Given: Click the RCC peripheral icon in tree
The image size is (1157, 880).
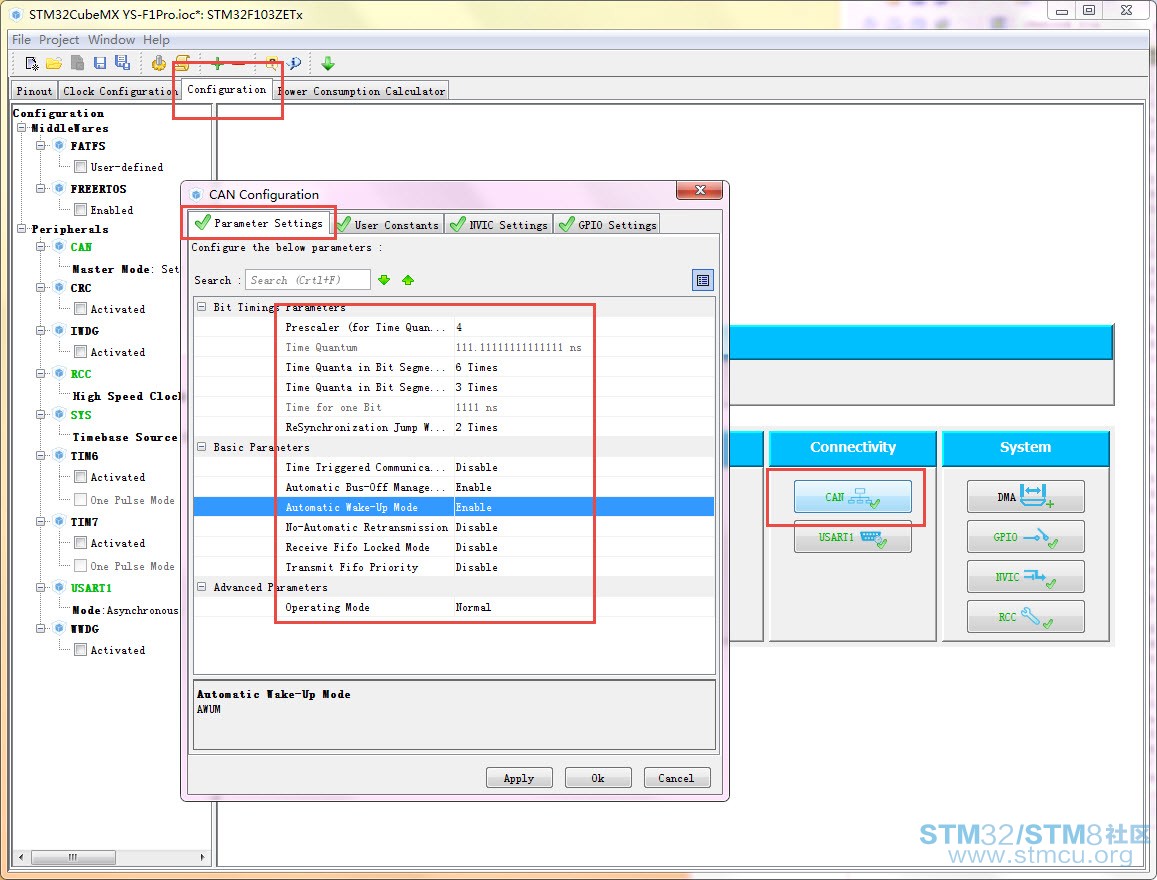Looking at the screenshot, I should pos(60,373).
